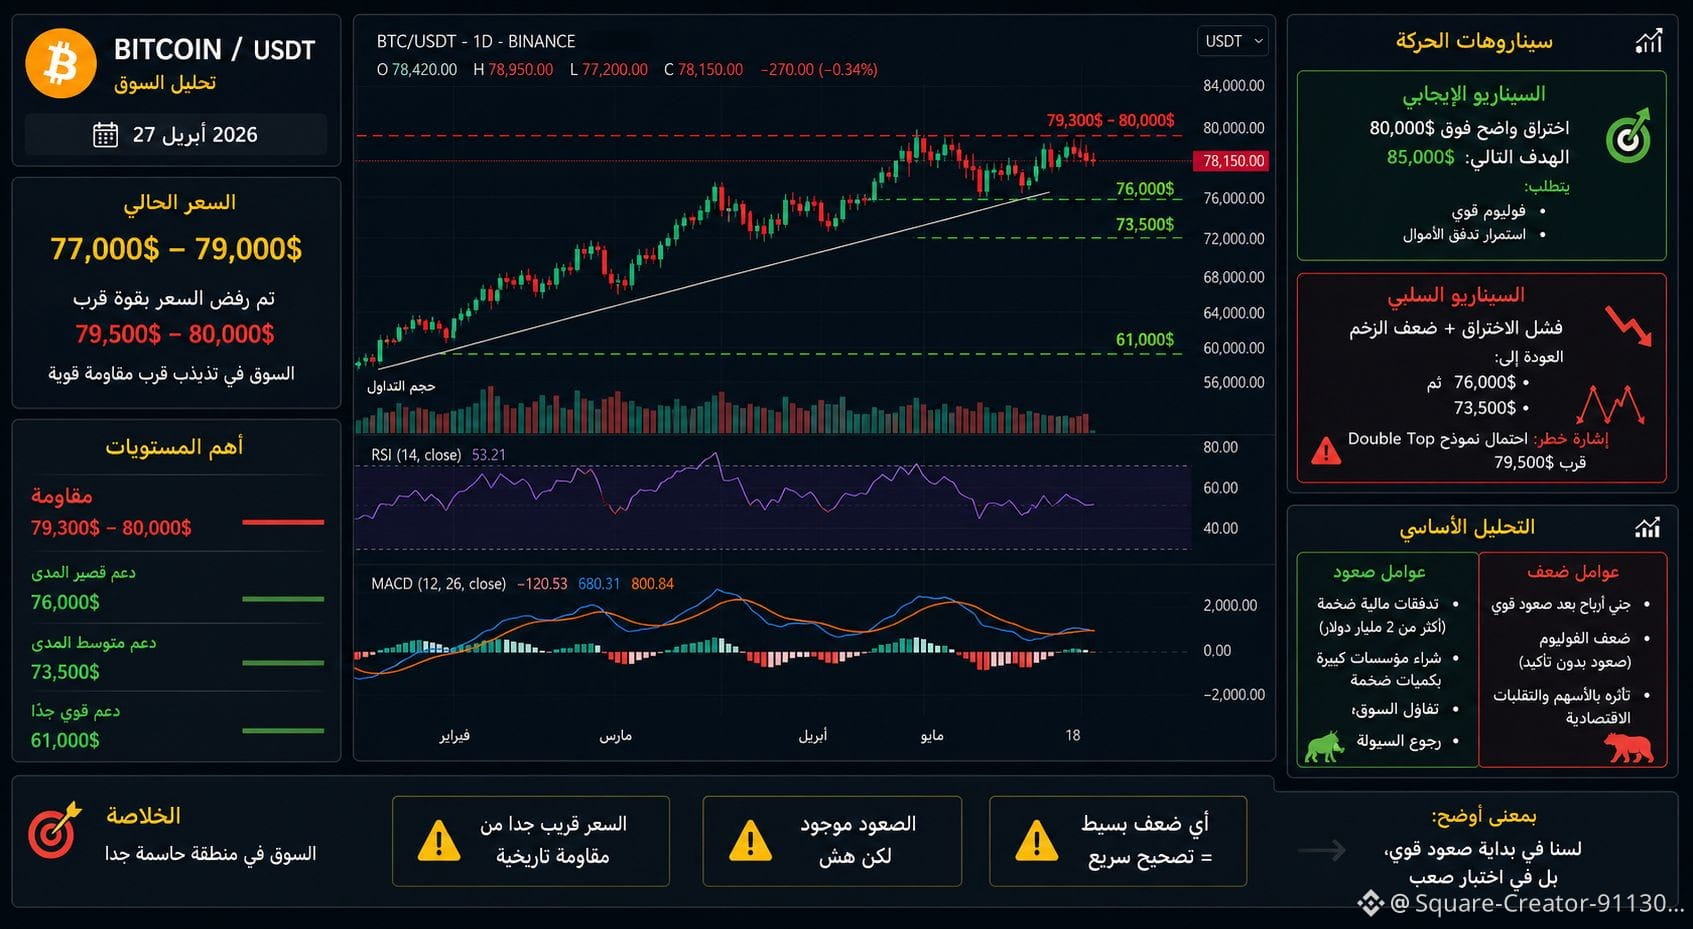Click the close value C 78,150.00

click(x=703, y=70)
